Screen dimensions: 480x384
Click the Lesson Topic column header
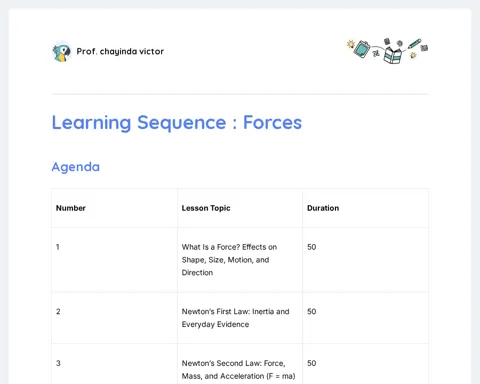(206, 208)
